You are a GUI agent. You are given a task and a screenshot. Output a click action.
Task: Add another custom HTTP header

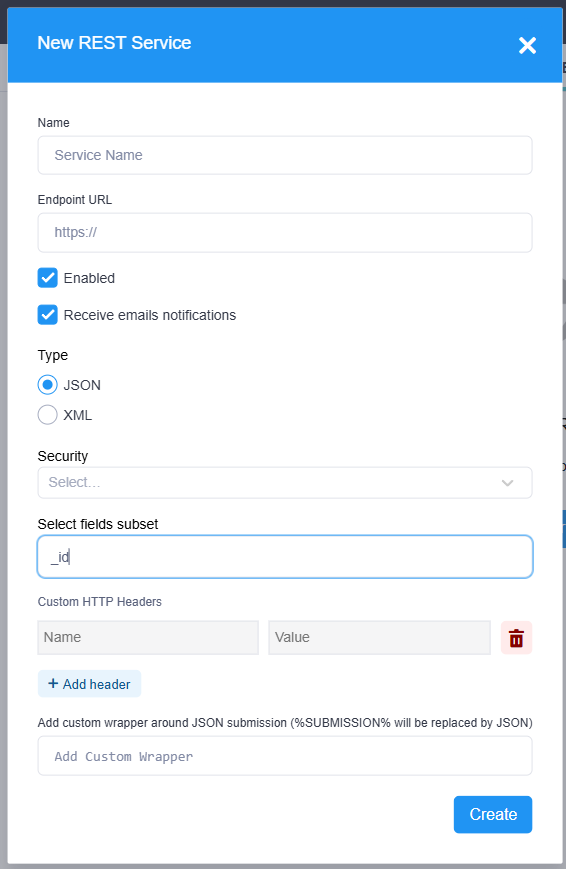(x=89, y=684)
